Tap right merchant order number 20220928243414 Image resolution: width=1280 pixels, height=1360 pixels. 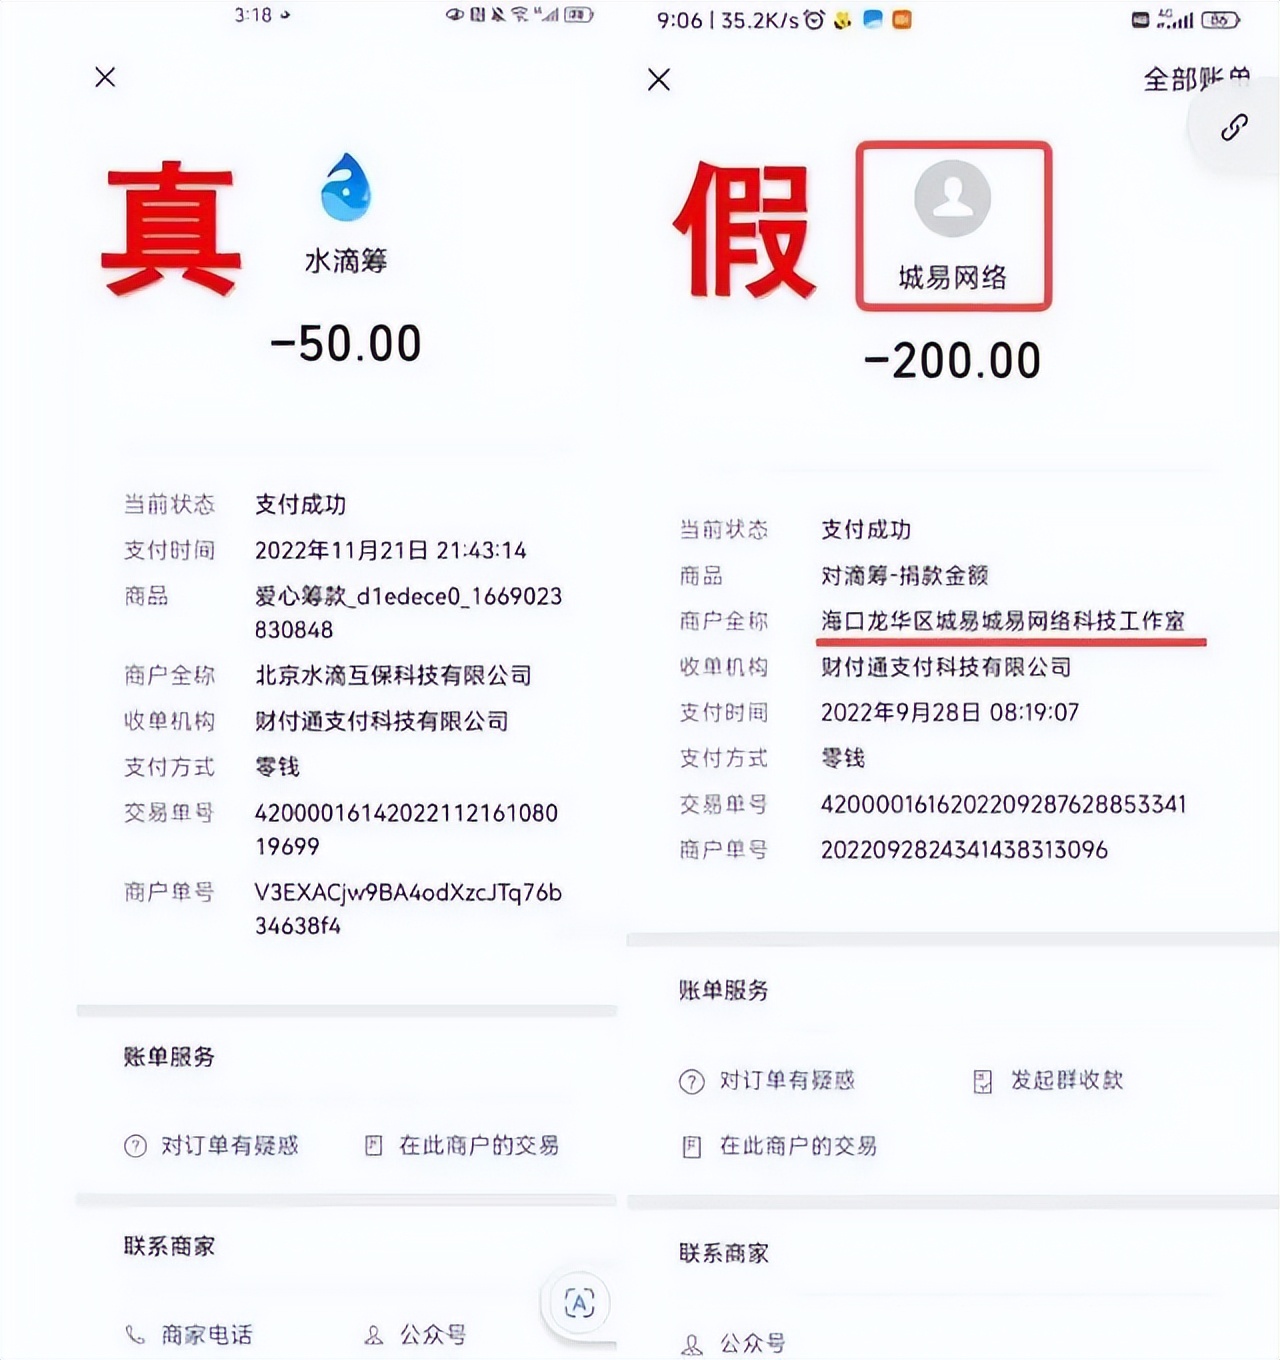(964, 850)
